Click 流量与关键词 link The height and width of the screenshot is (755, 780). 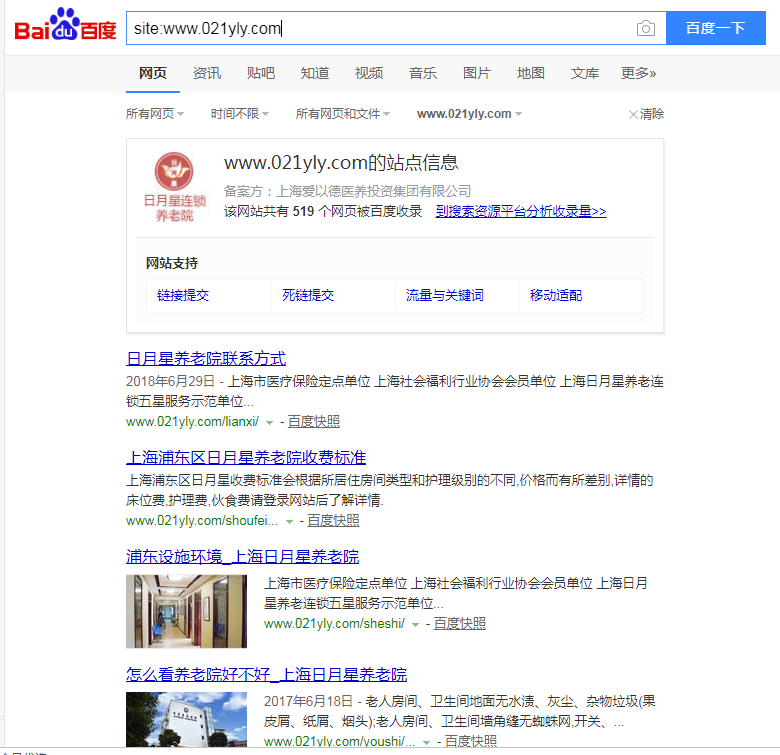pos(444,295)
